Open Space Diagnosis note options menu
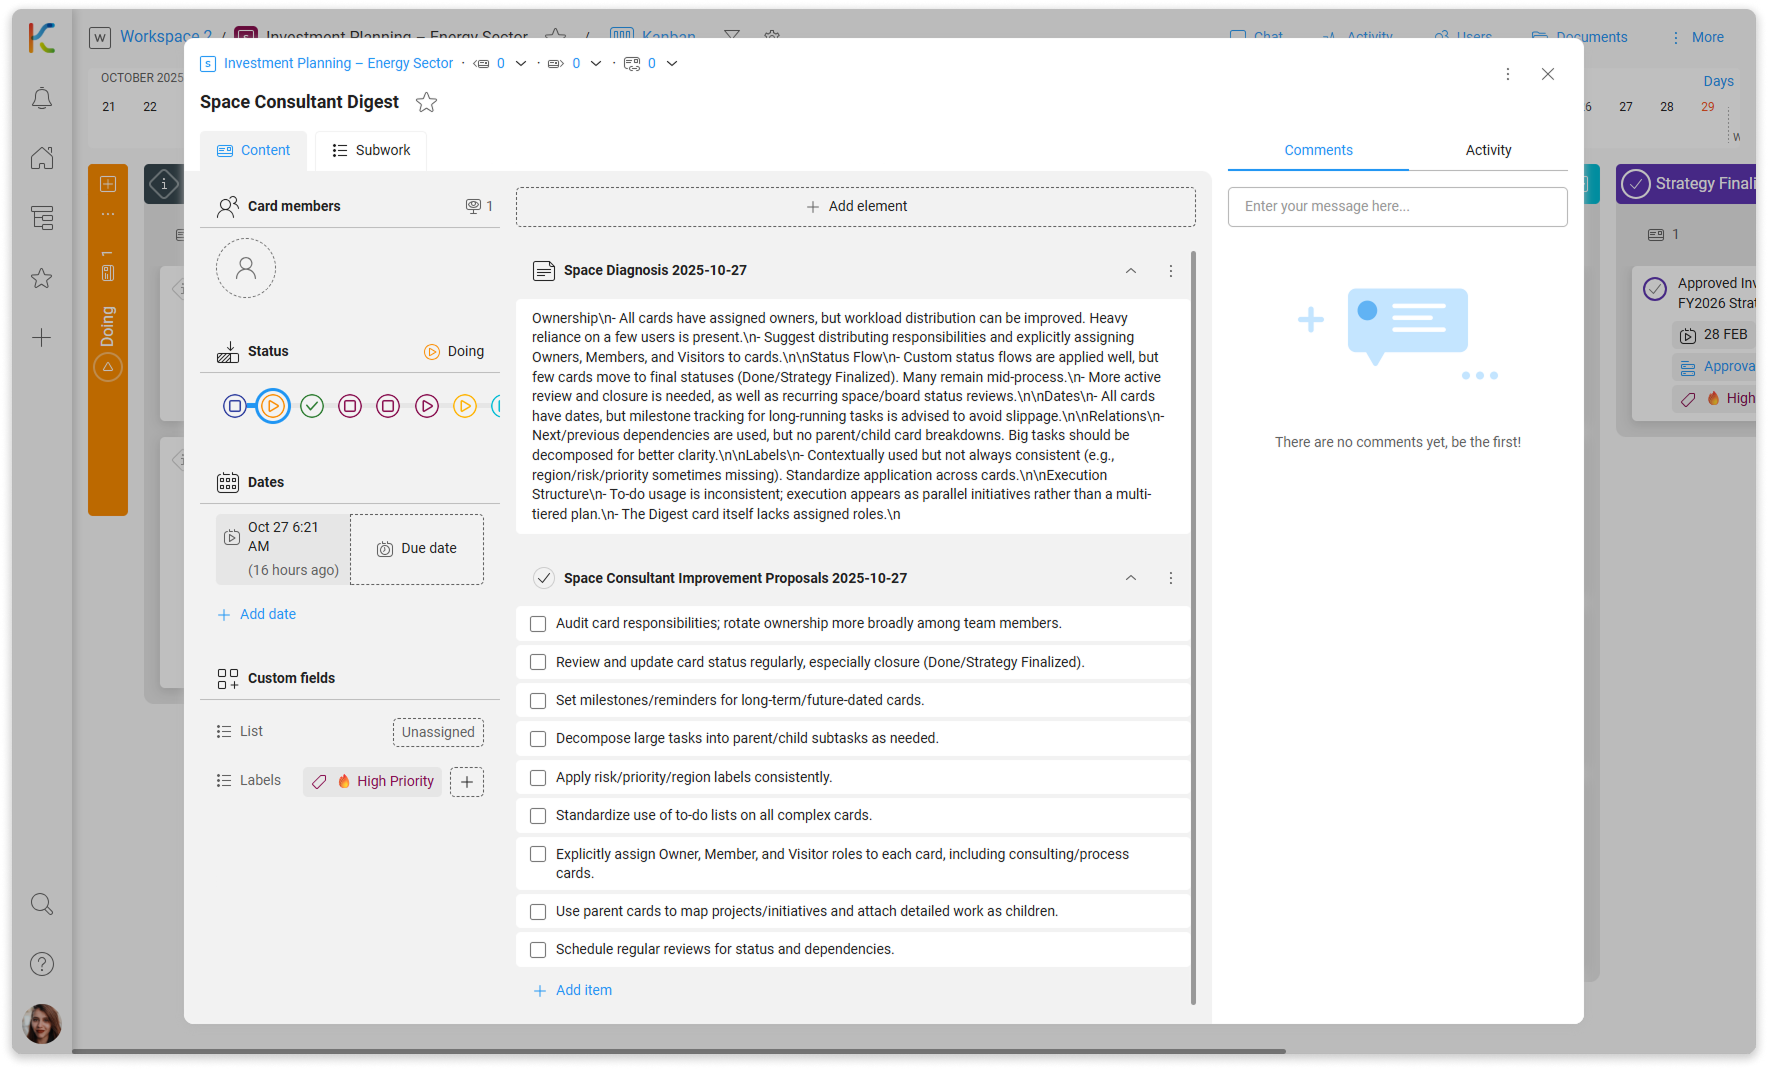 pyautogui.click(x=1170, y=271)
